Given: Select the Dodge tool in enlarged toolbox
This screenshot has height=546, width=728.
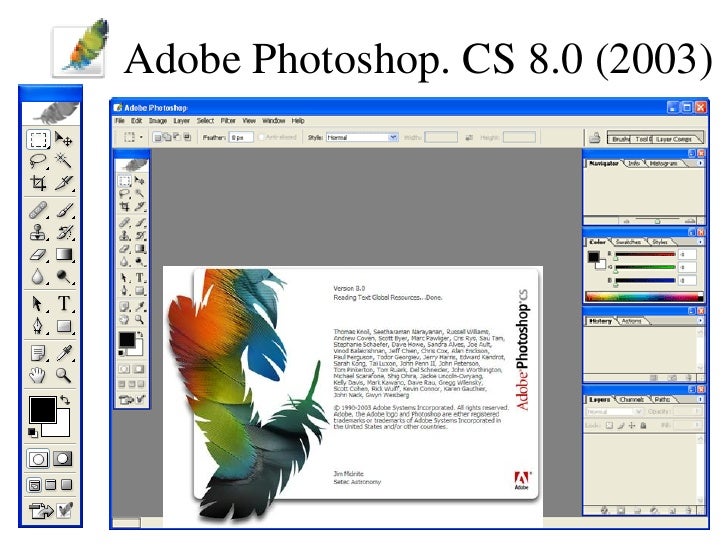Looking at the screenshot, I should pos(64,276).
